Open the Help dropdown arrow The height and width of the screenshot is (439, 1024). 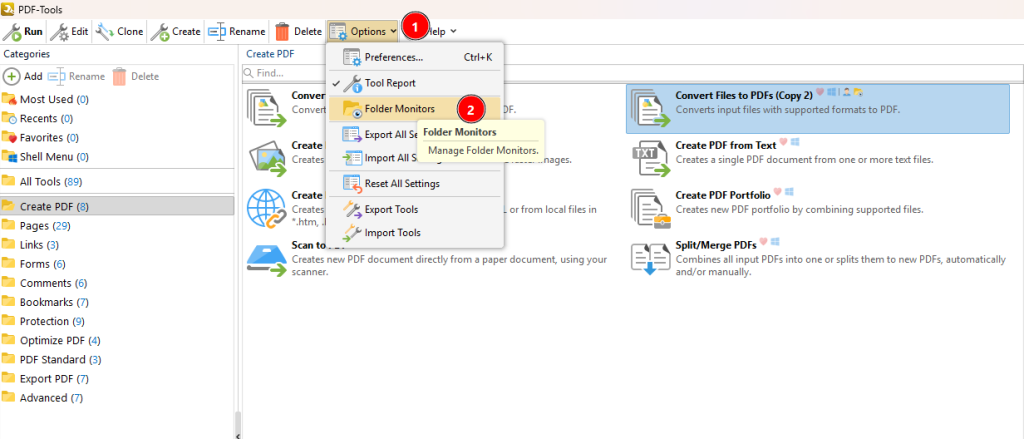coord(453,31)
